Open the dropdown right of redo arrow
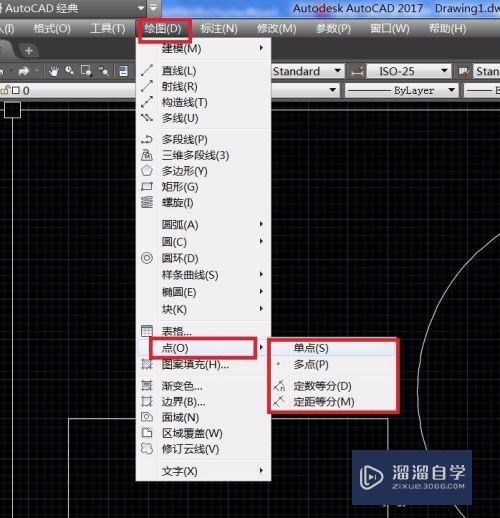500x518 pixels. point(37,71)
